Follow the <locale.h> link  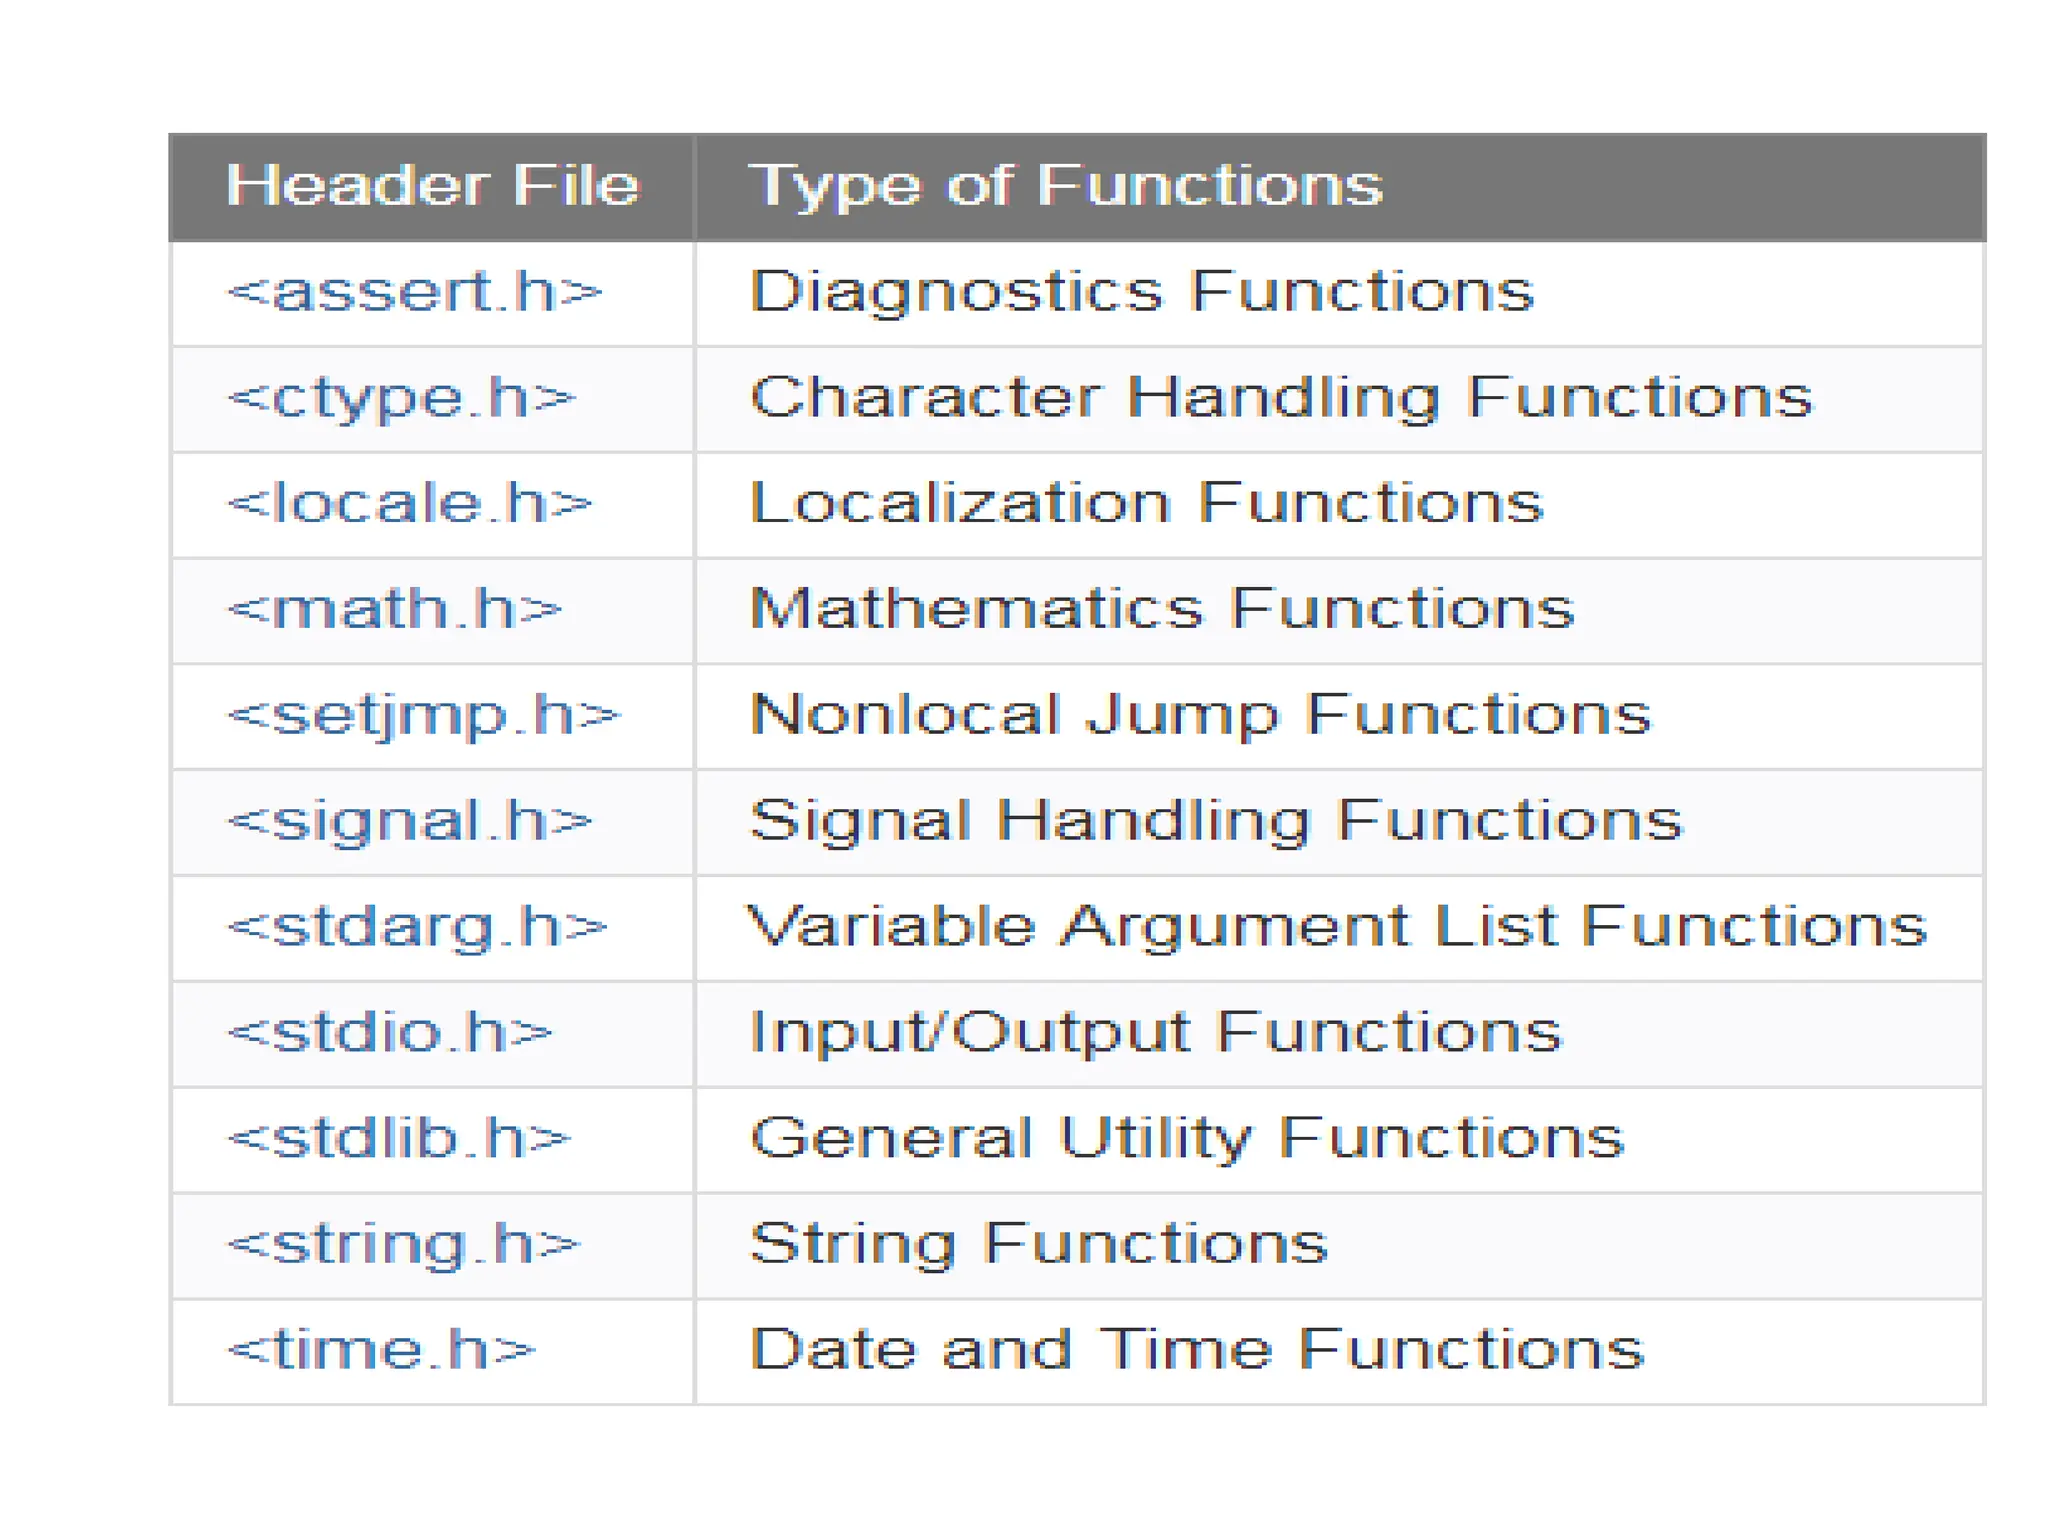[410, 504]
